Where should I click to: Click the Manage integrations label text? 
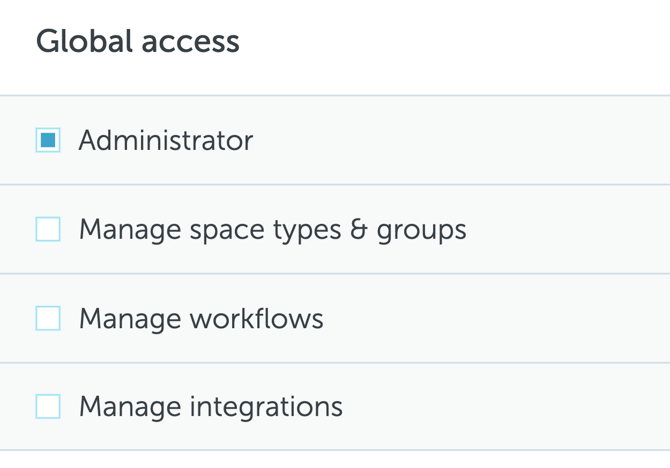tap(211, 406)
